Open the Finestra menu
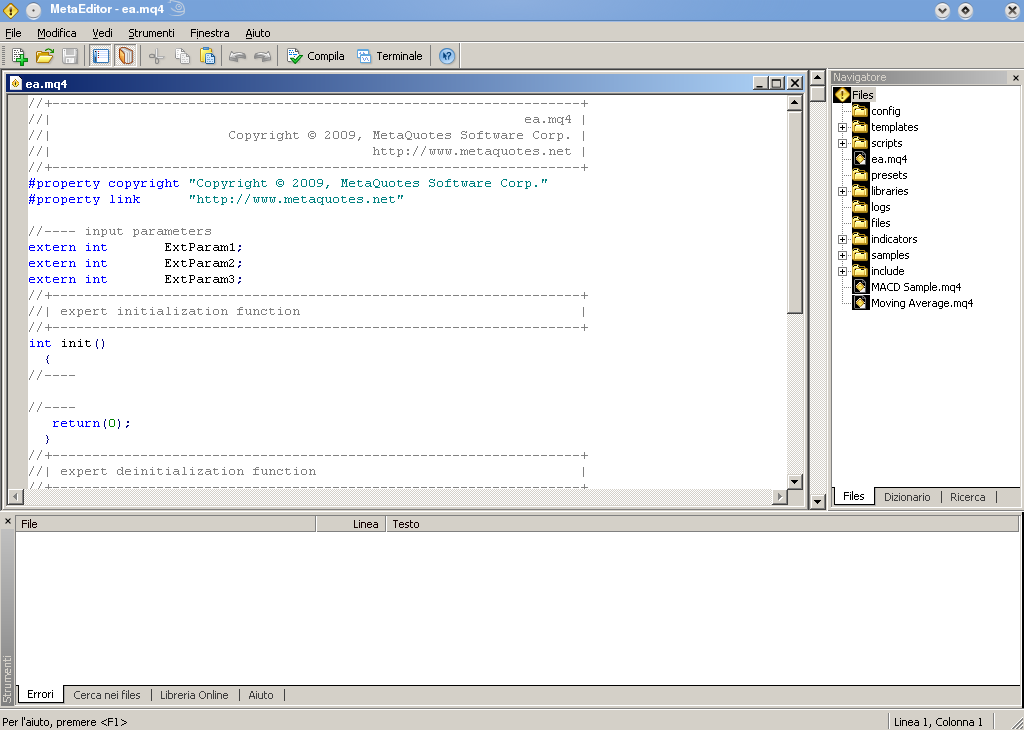 tap(210, 33)
